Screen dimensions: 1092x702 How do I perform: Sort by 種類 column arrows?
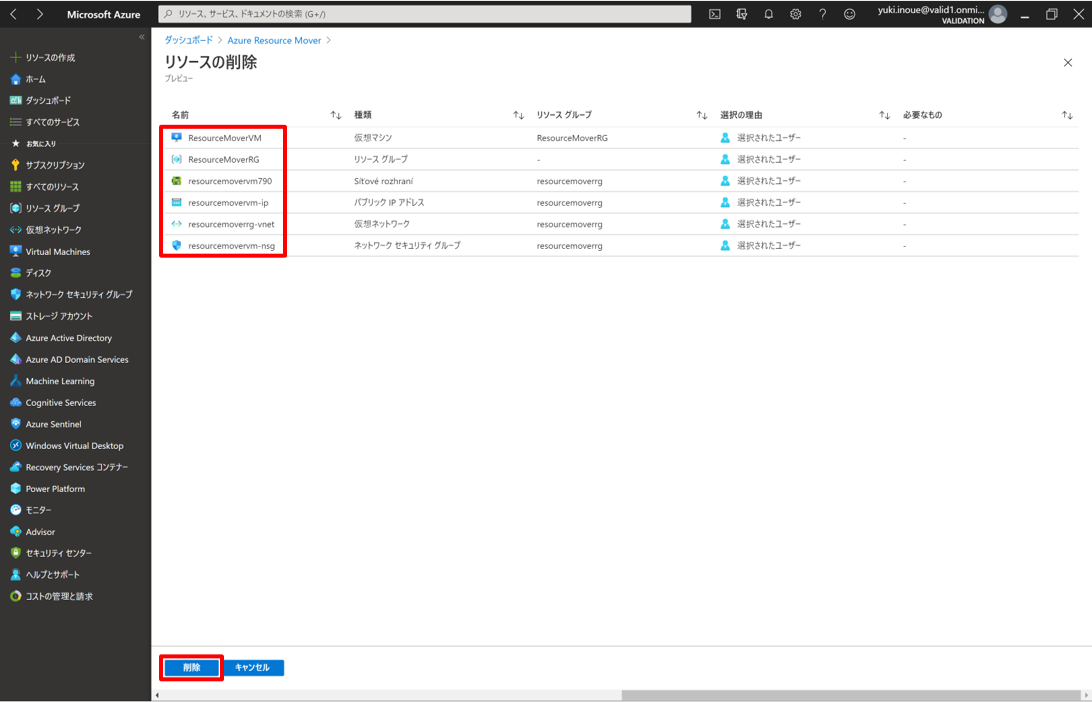[x=518, y=115]
